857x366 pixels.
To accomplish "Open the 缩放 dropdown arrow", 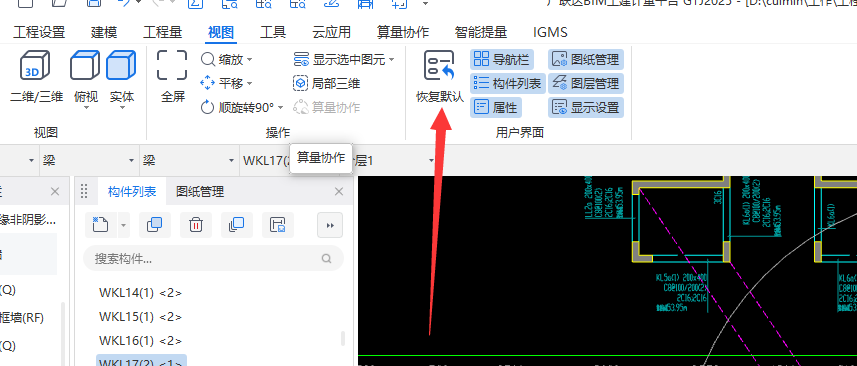I will coord(250,59).
